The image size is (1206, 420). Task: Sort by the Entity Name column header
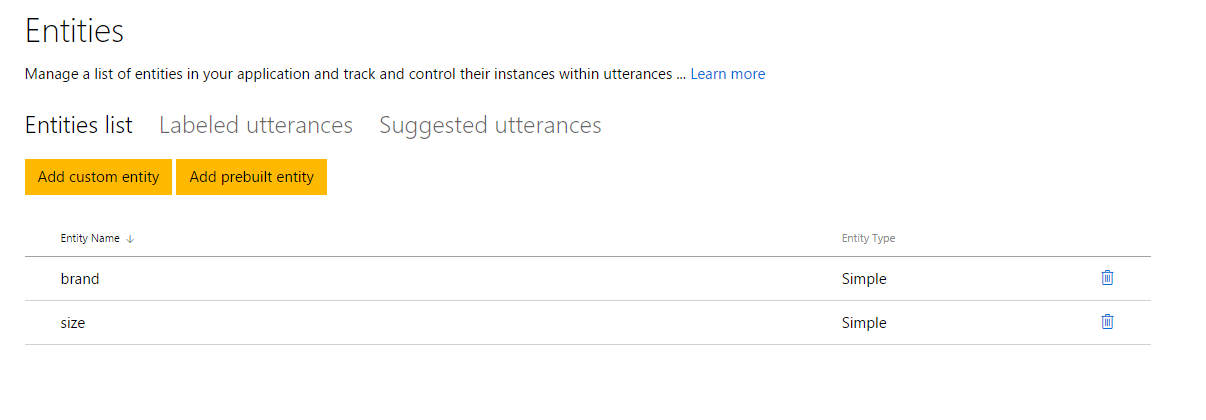click(x=89, y=239)
